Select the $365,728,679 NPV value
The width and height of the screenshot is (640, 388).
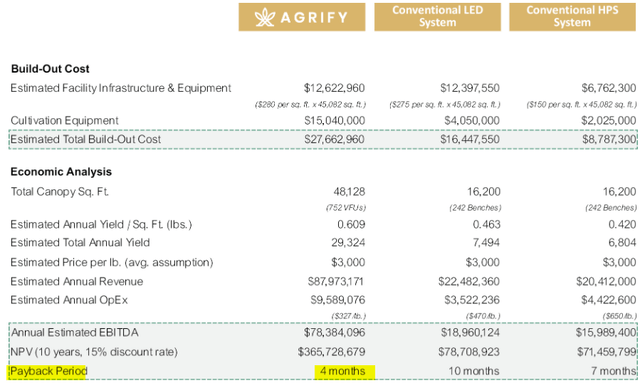click(331, 352)
